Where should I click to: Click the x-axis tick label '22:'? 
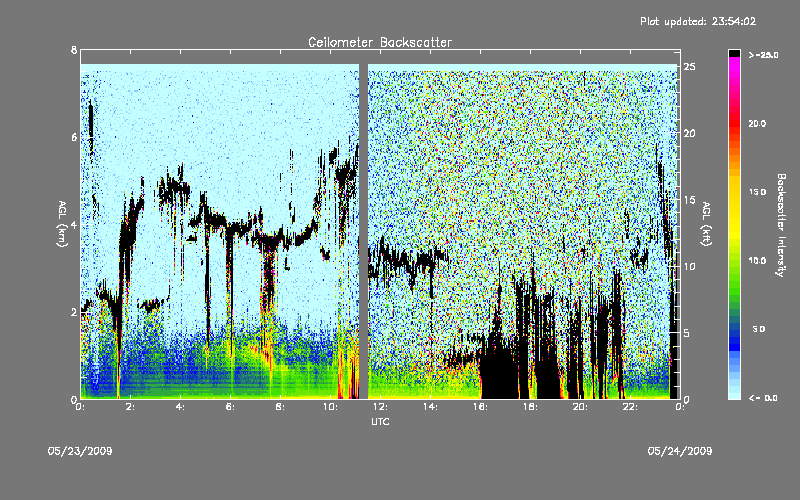(x=630, y=407)
